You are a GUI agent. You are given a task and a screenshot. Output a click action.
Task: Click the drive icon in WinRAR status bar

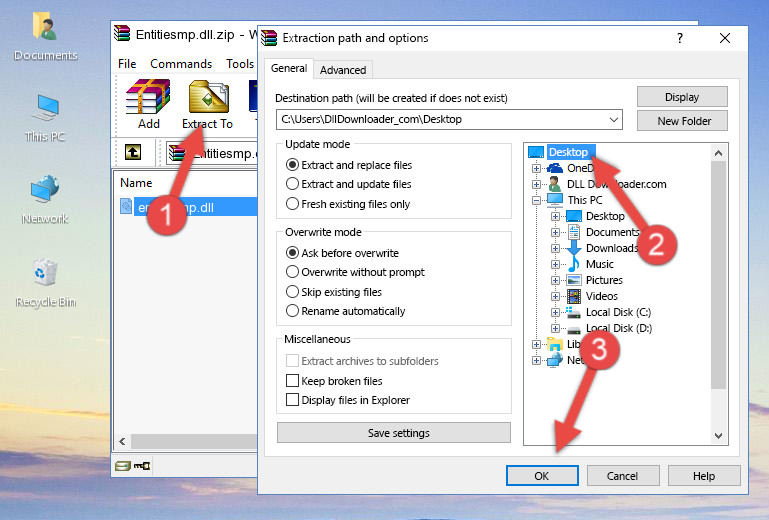123,466
